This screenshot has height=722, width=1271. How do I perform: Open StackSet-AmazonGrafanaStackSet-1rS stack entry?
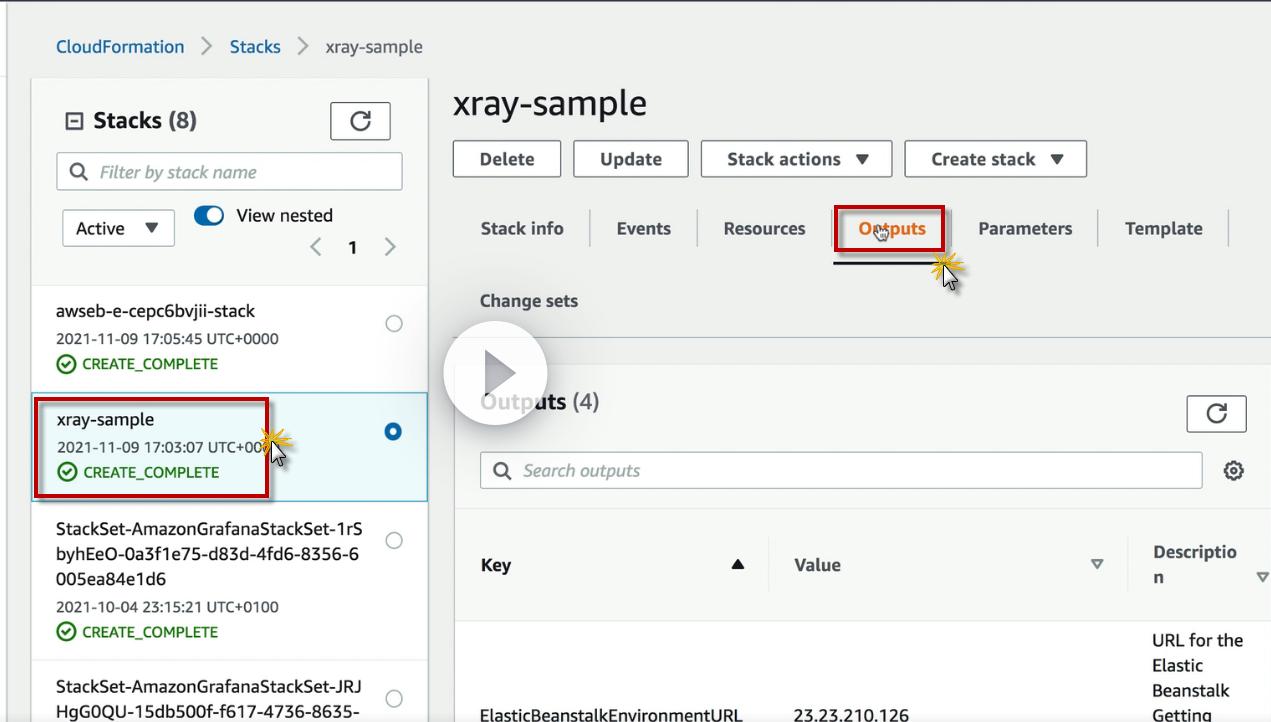(x=209, y=554)
